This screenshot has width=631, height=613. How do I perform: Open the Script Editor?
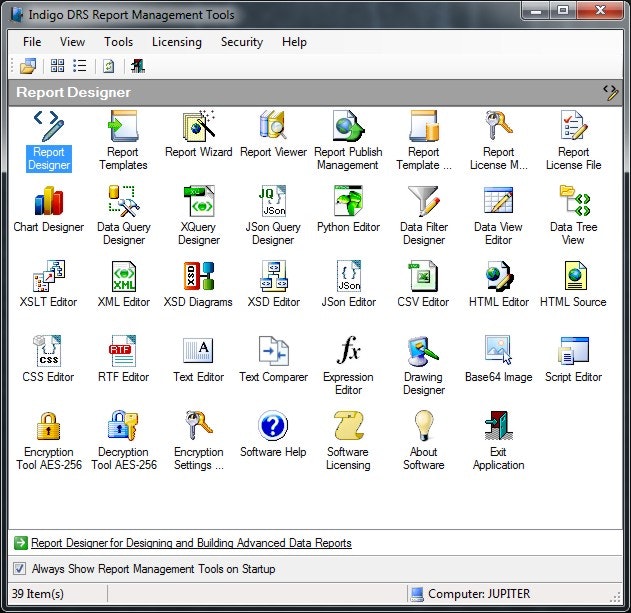click(573, 359)
